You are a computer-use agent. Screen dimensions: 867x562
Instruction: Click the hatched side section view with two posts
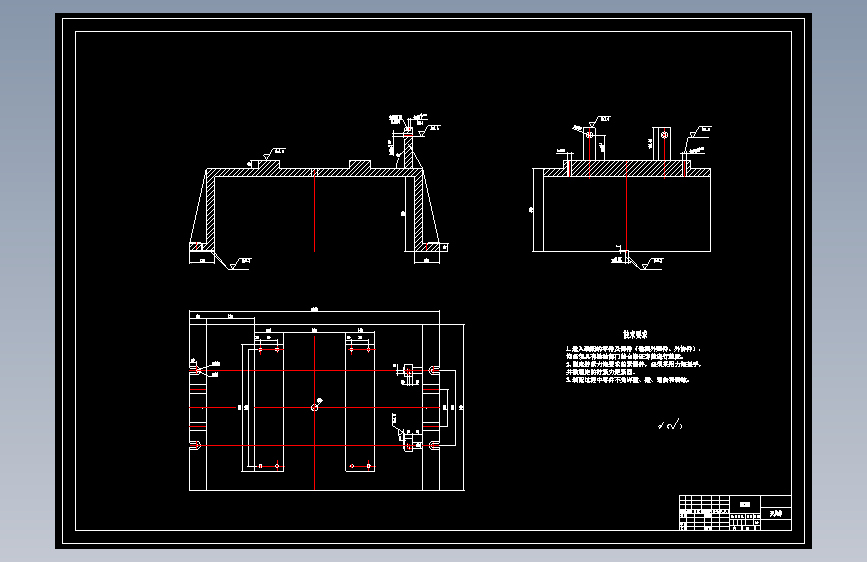tap(622, 193)
